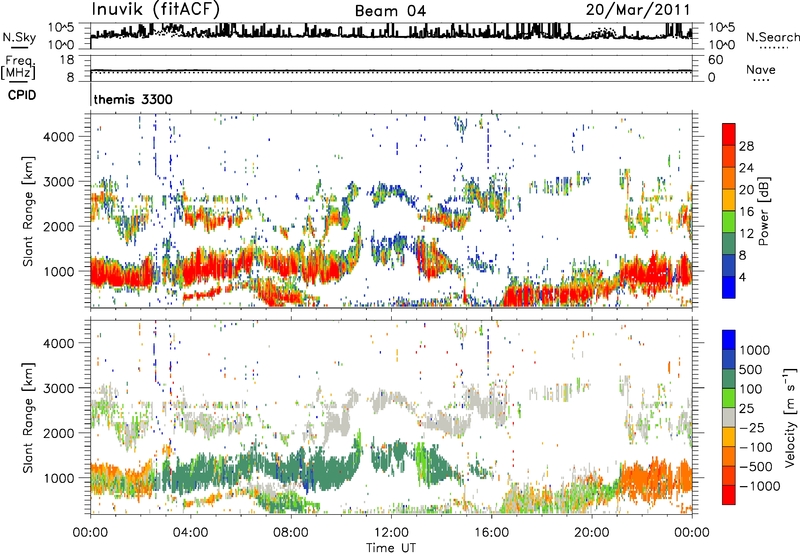Click the "28" Power colorbar value
Screen dimensions: 800x554
point(746,146)
